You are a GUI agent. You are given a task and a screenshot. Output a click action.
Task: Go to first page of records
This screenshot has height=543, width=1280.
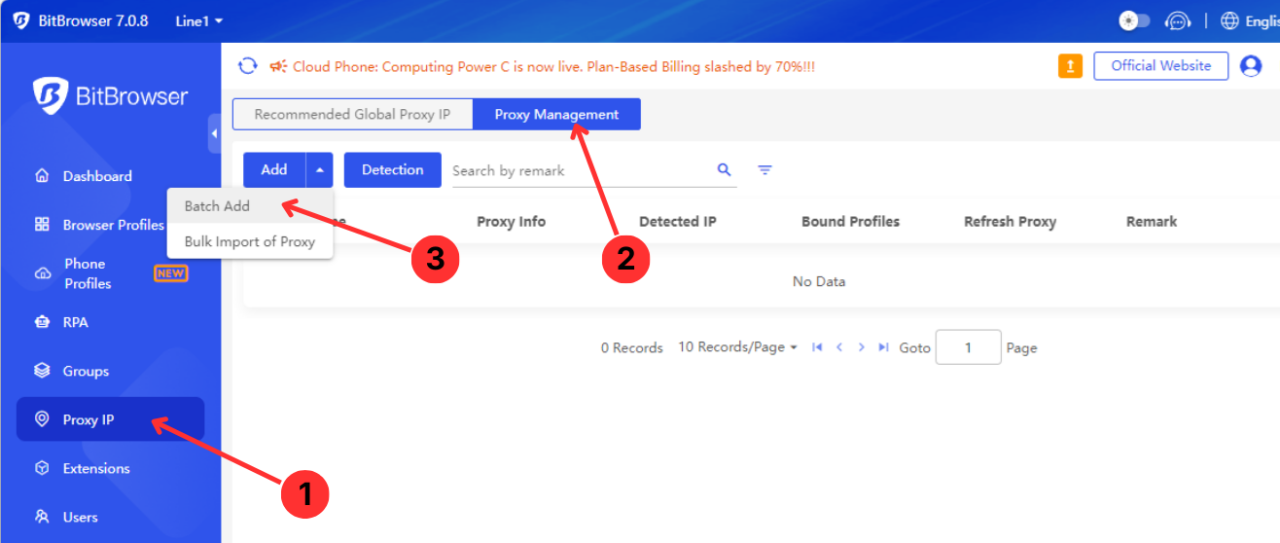click(x=817, y=347)
